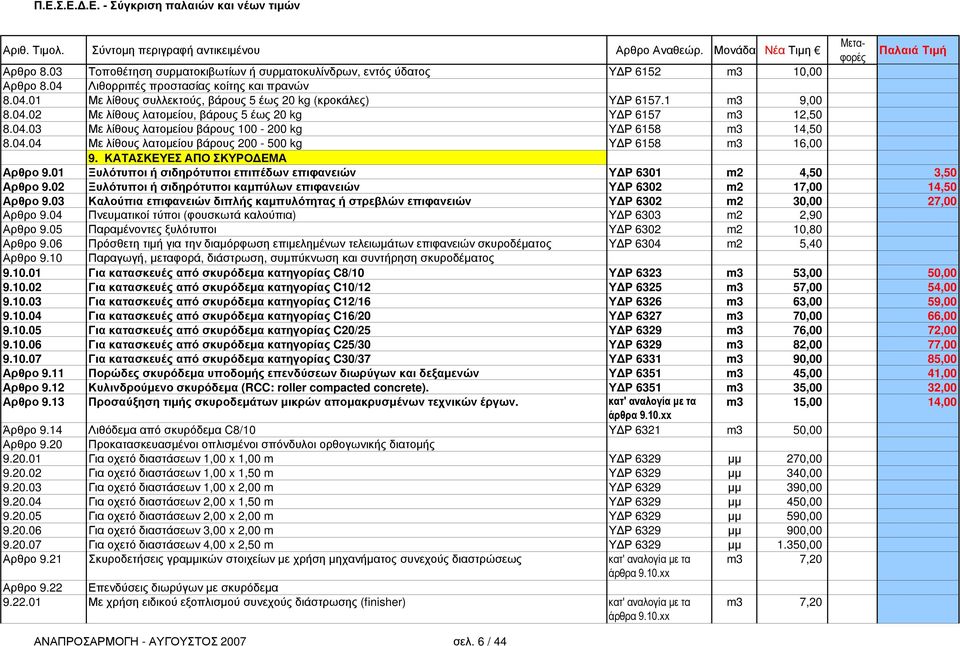Click old price '72,00' for 9.10.05

(942, 330)
